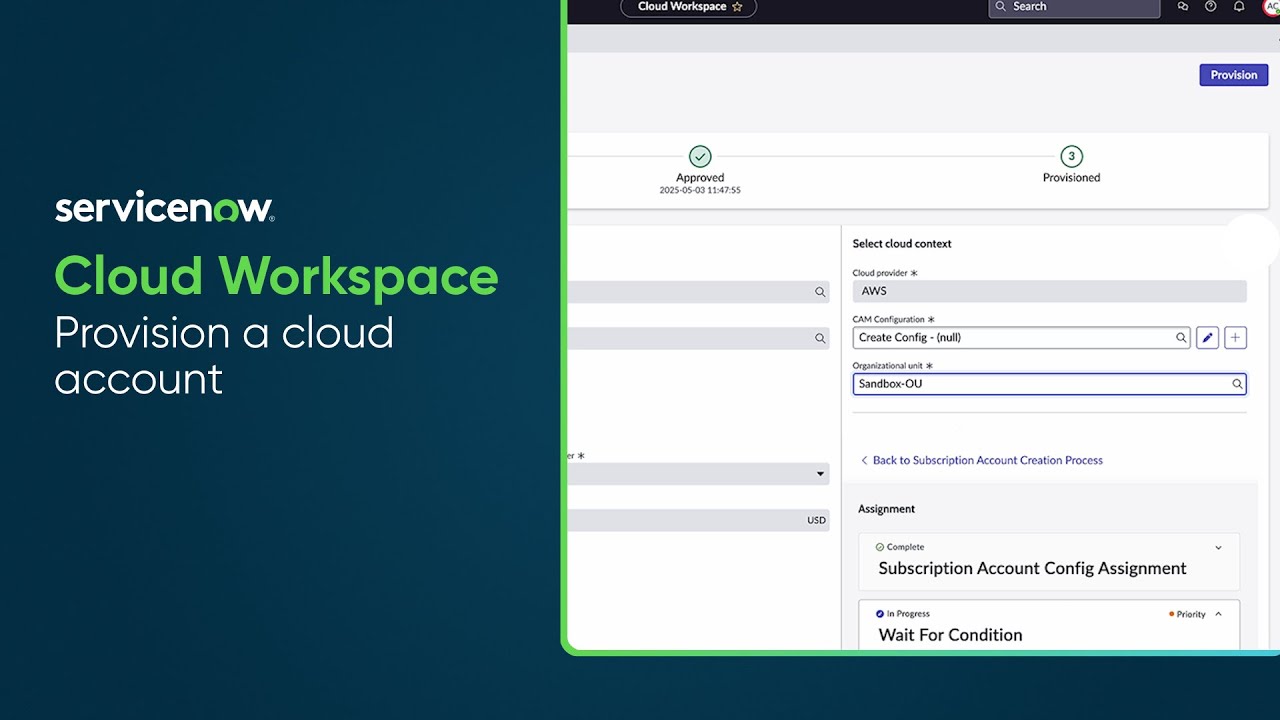The width and height of the screenshot is (1280, 720).
Task: Click the chat/connect icon in the header
Action: click(x=1183, y=7)
